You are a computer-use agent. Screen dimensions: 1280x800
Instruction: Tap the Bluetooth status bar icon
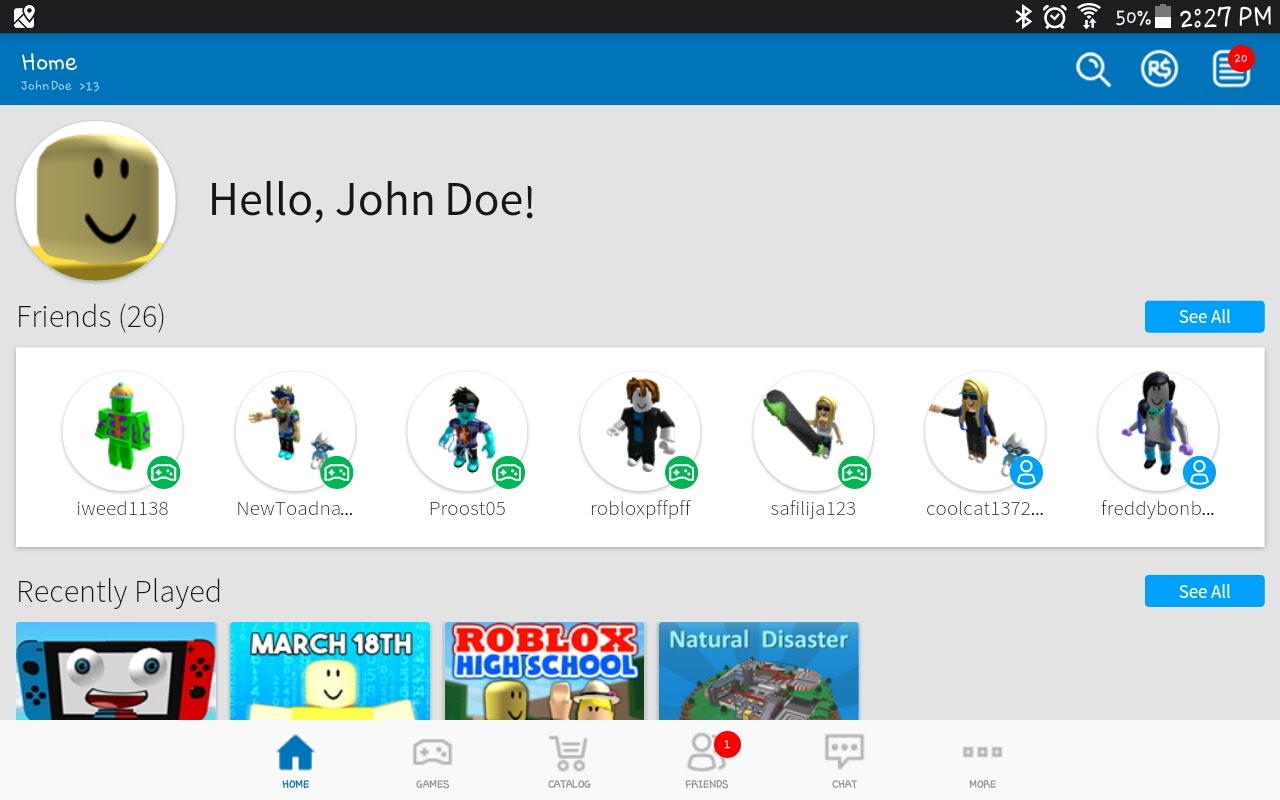1023,17
